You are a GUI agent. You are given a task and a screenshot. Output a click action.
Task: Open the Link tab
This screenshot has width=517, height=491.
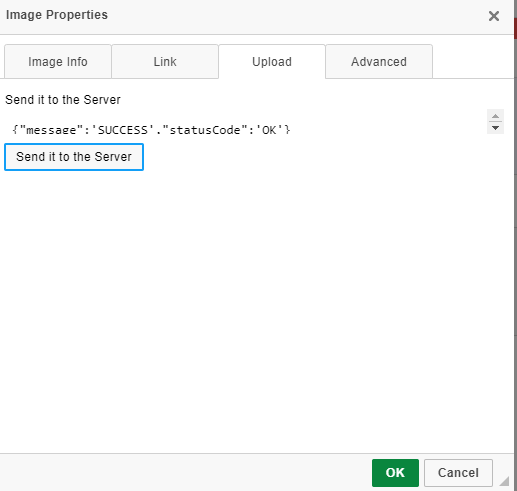165,62
